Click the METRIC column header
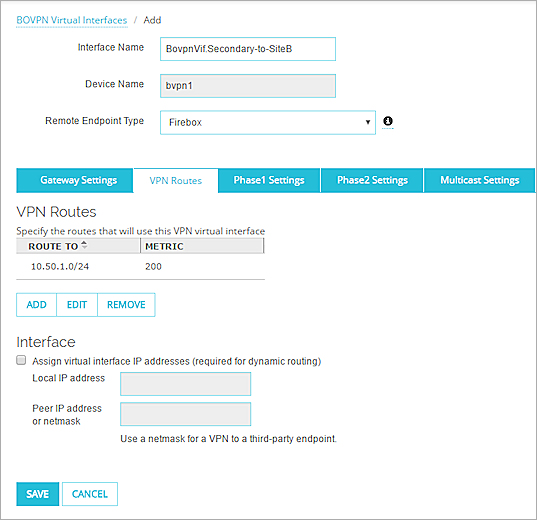 point(202,246)
